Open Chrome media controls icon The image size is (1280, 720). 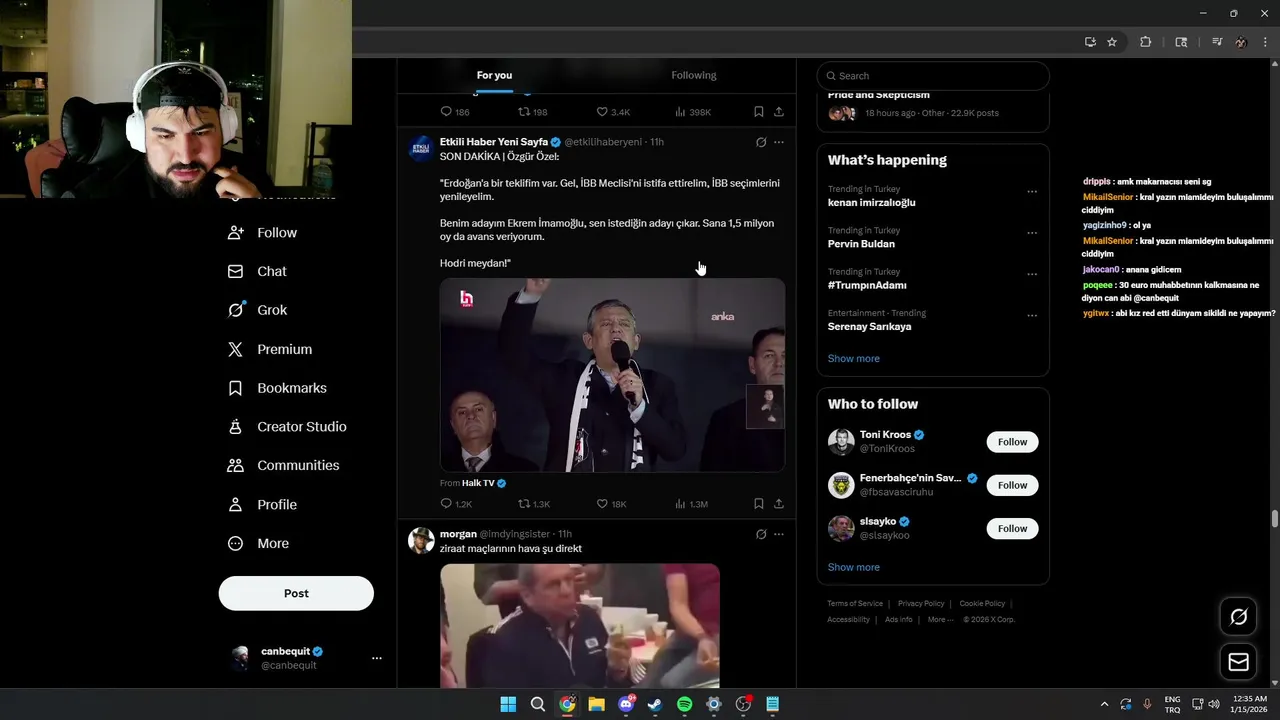click(x=1217, y=42)
